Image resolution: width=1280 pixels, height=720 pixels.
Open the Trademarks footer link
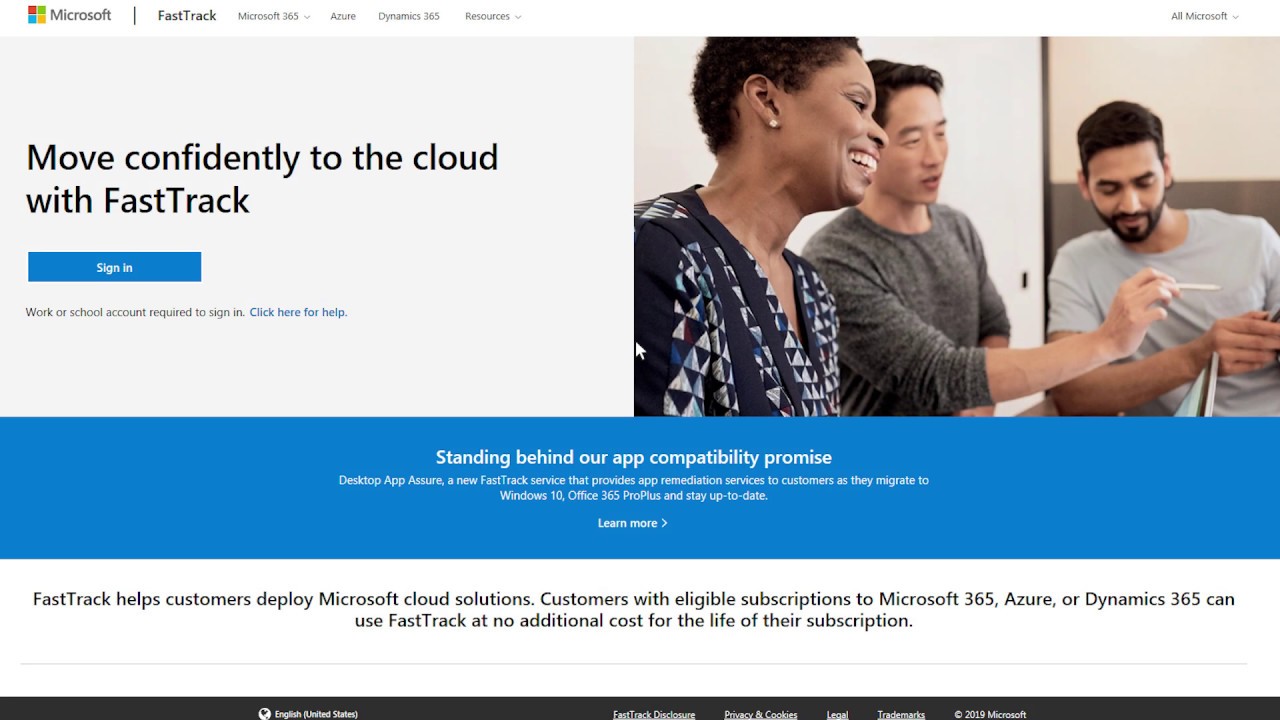click(901, 715)
